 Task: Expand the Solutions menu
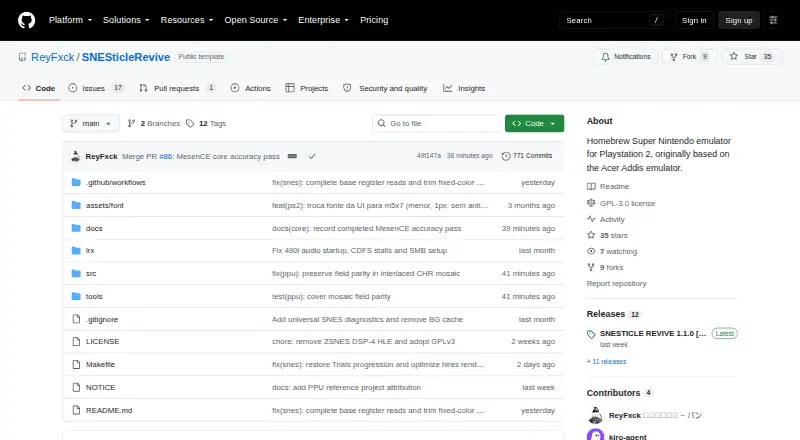point(126,20)
